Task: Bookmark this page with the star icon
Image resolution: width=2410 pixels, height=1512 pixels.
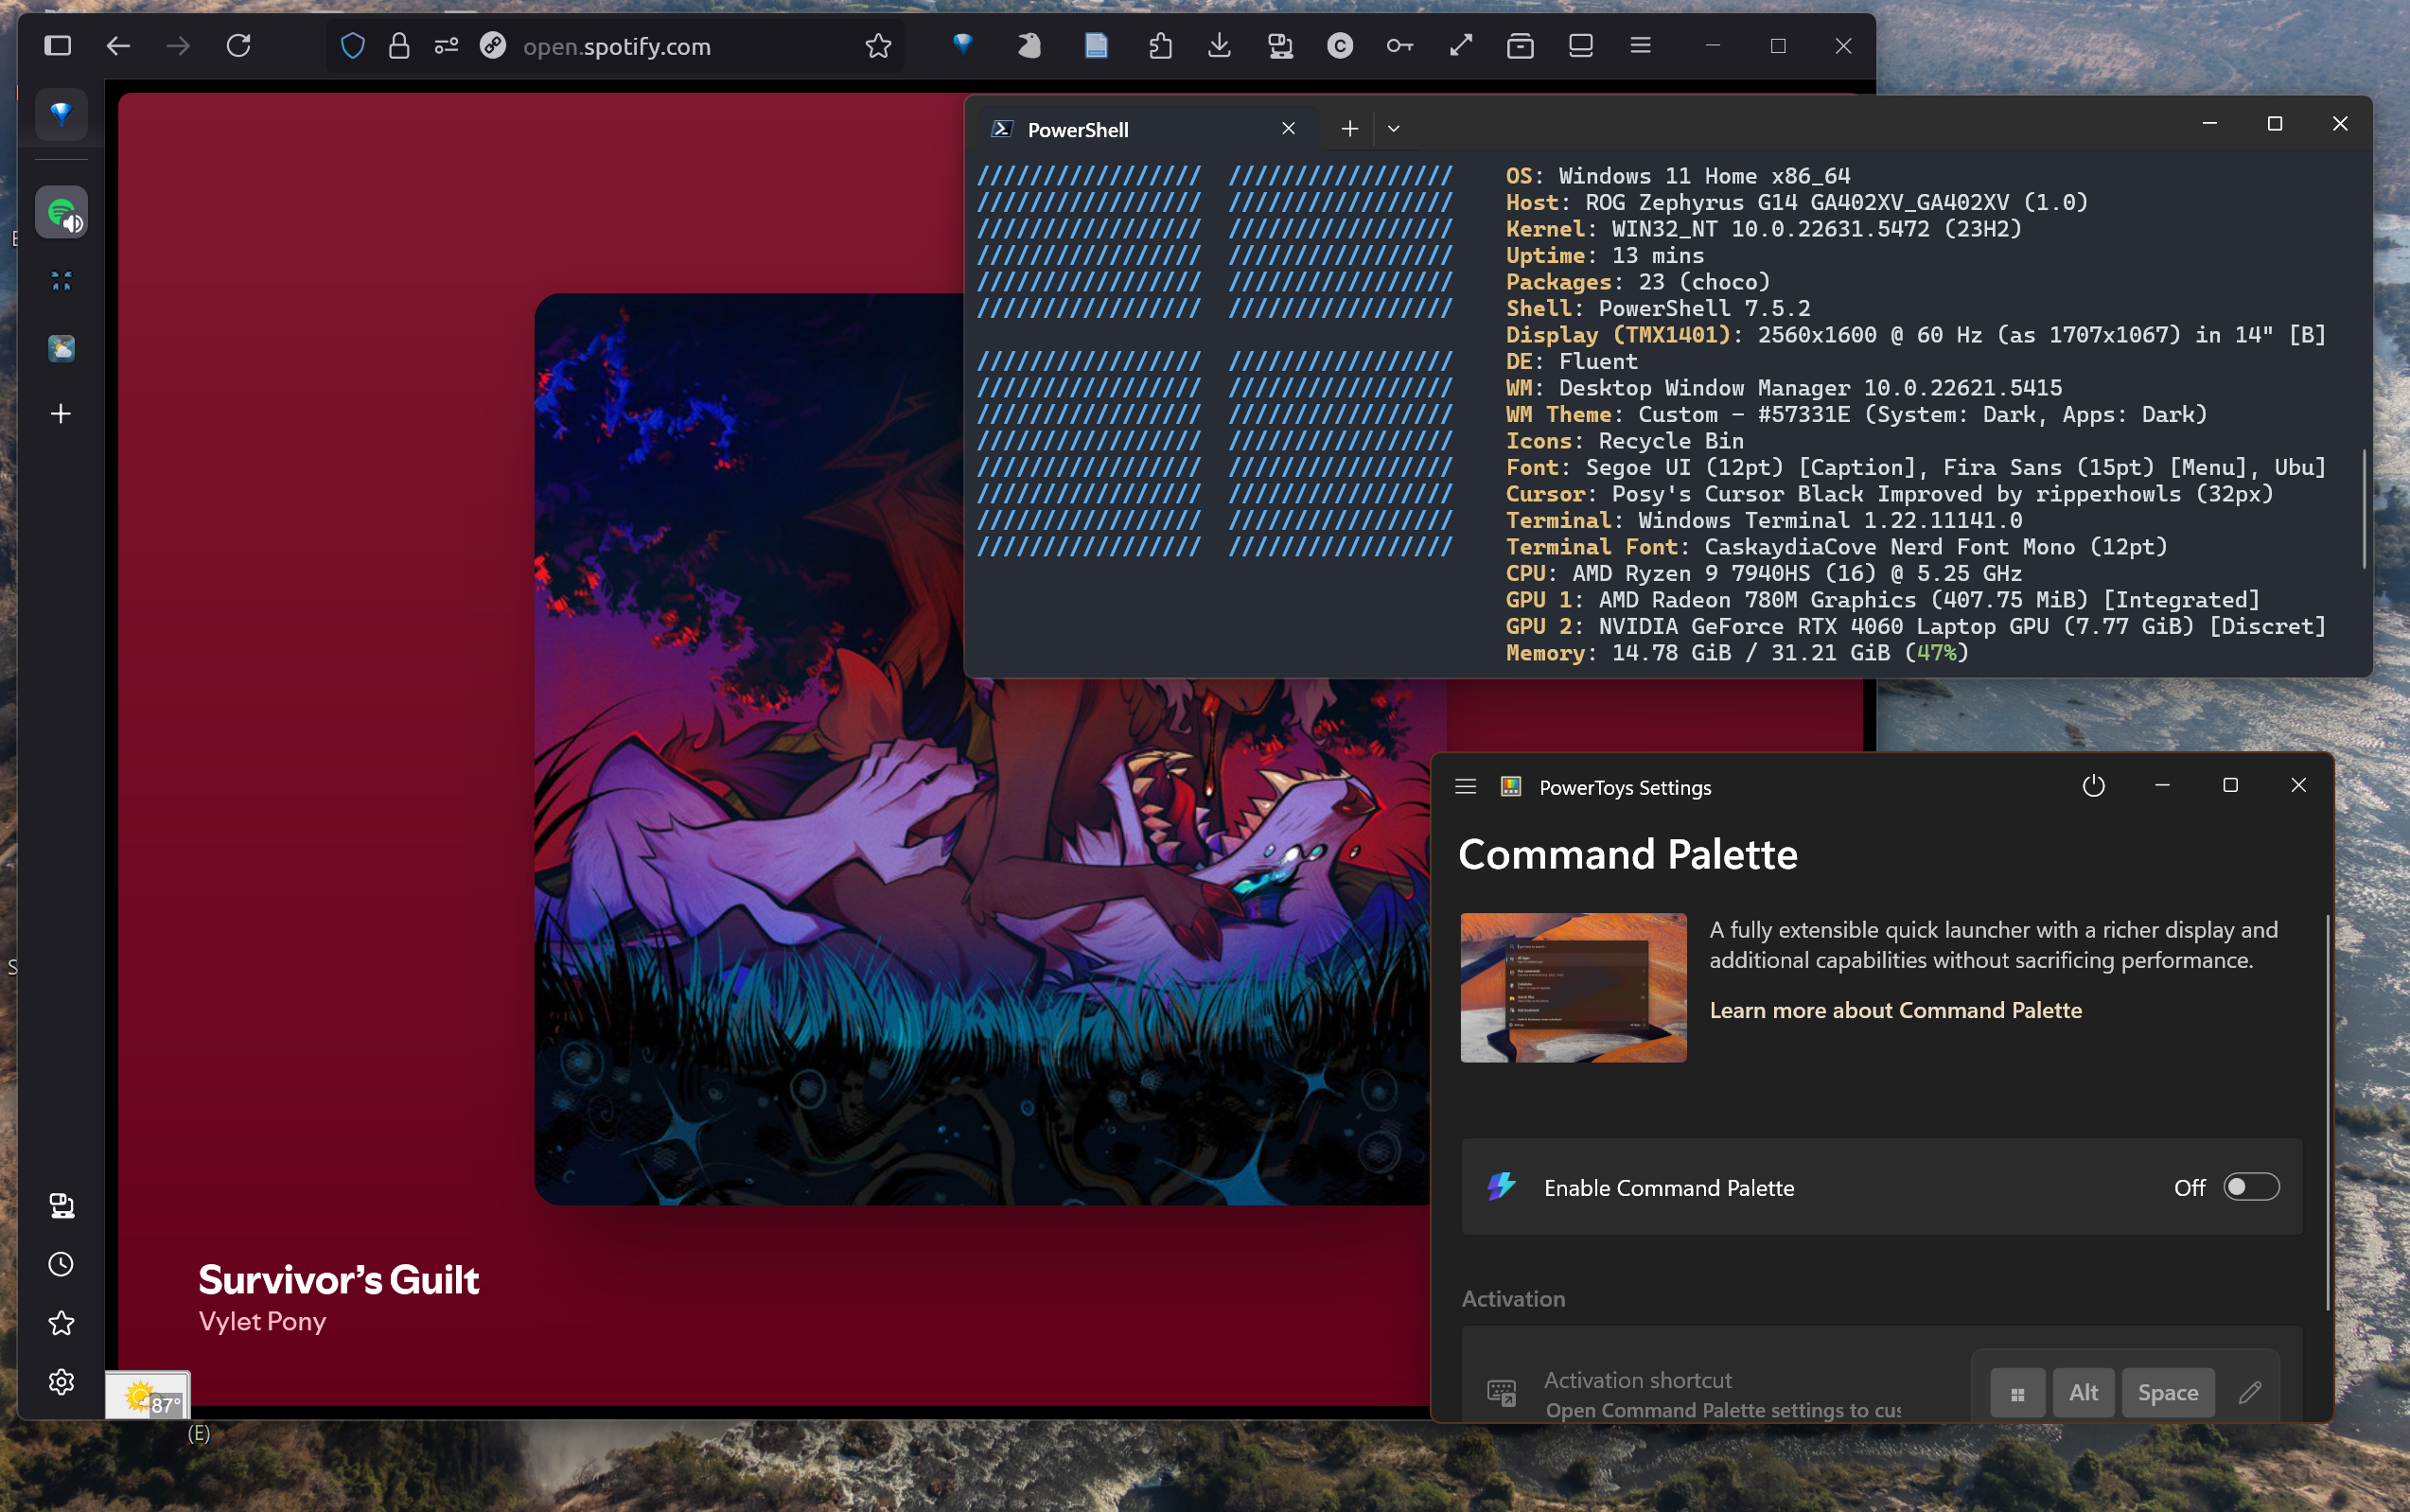Action: (x=878, y=46)
